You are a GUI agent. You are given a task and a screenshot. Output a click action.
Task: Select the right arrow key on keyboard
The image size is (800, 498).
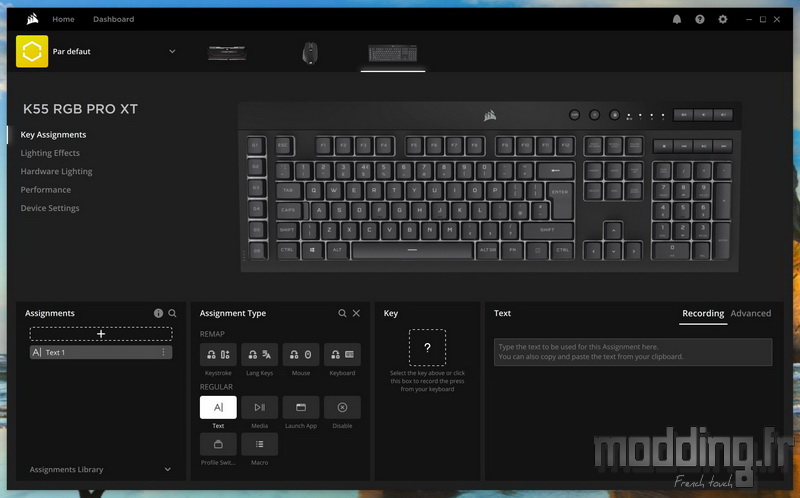(x=633, y=251)
